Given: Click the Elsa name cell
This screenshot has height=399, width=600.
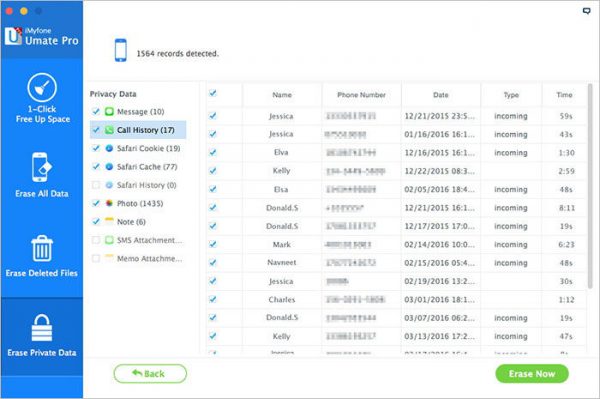Looking at the screenshot, I should pyautogui.click(x=281, y=189).
